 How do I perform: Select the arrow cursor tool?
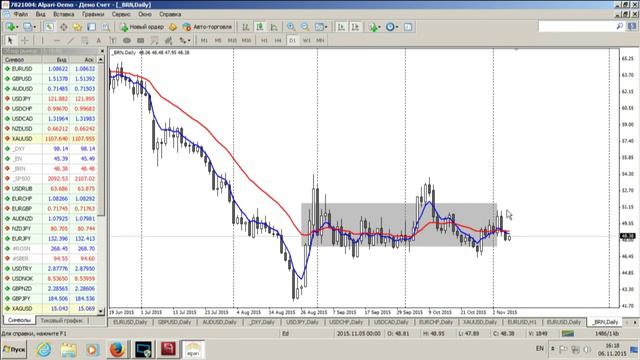point(10,40)
